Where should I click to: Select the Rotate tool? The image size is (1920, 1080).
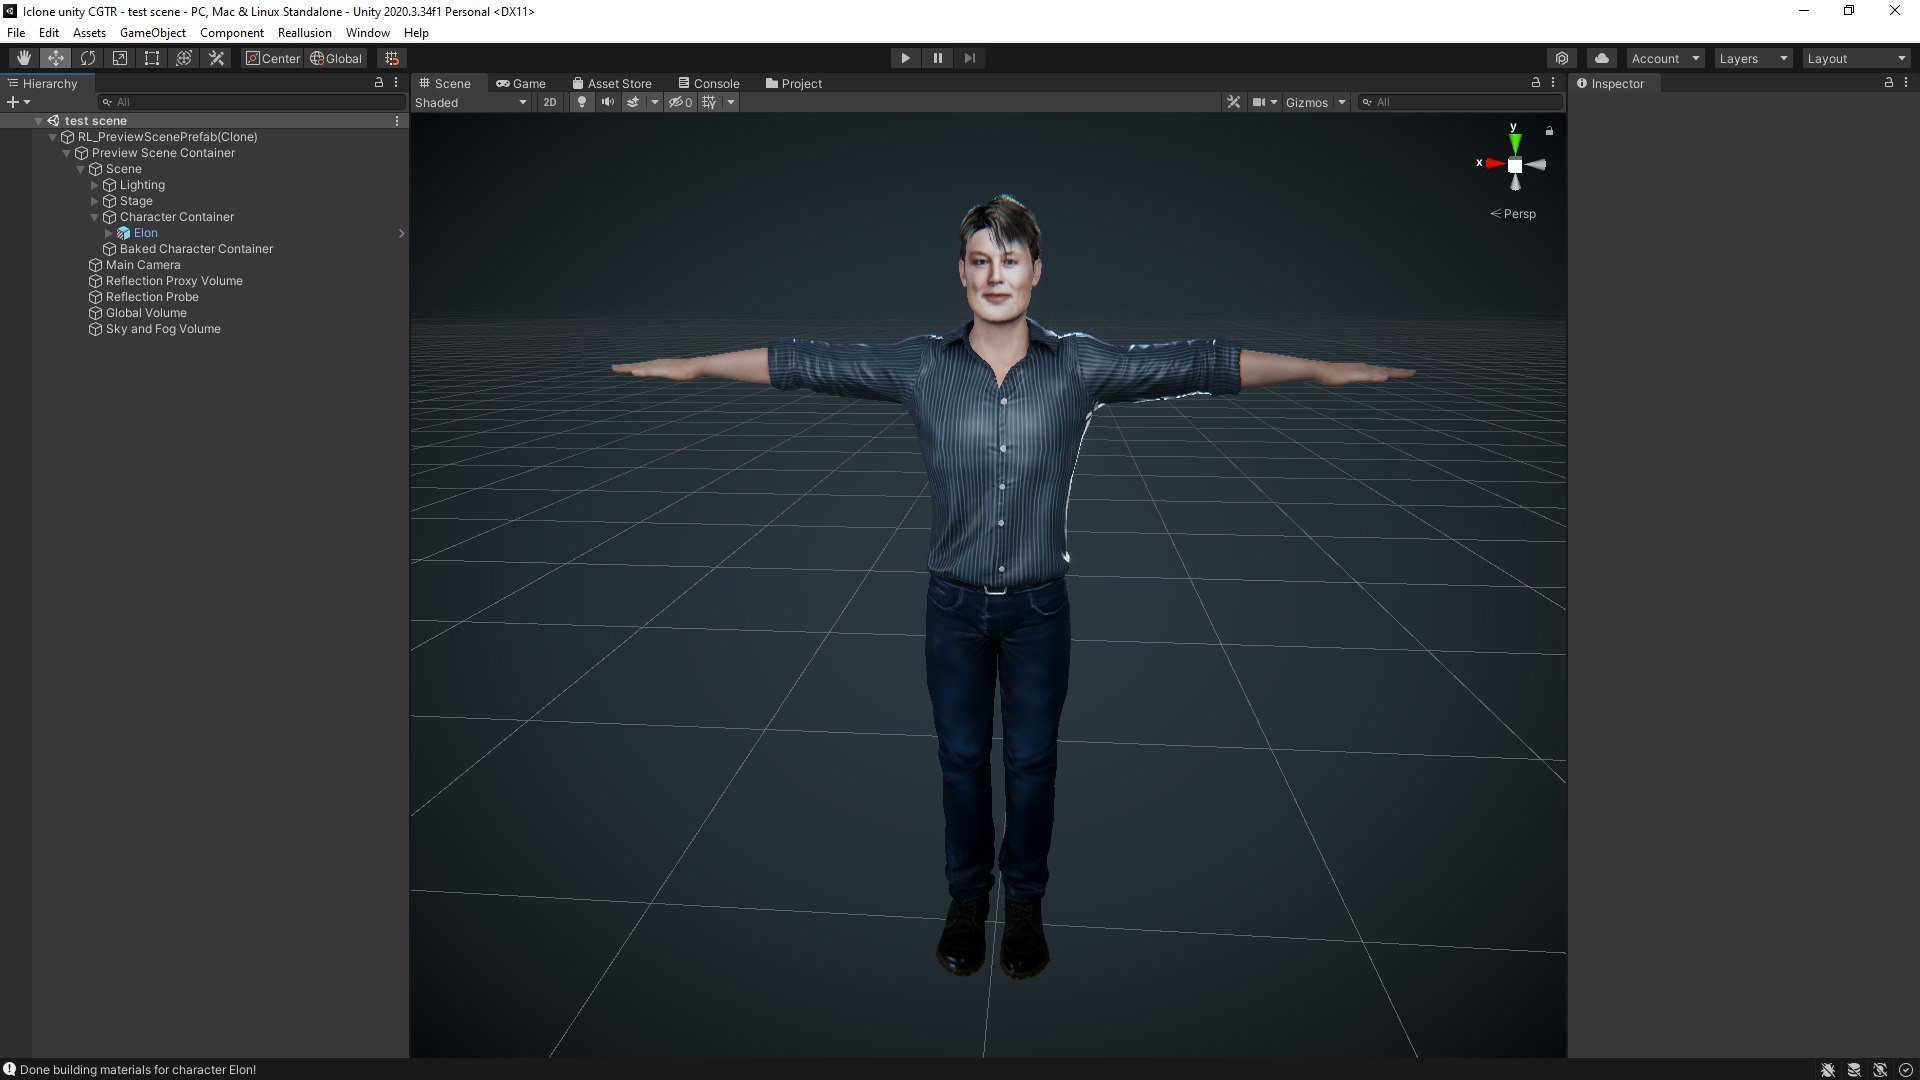click(87, 58)
